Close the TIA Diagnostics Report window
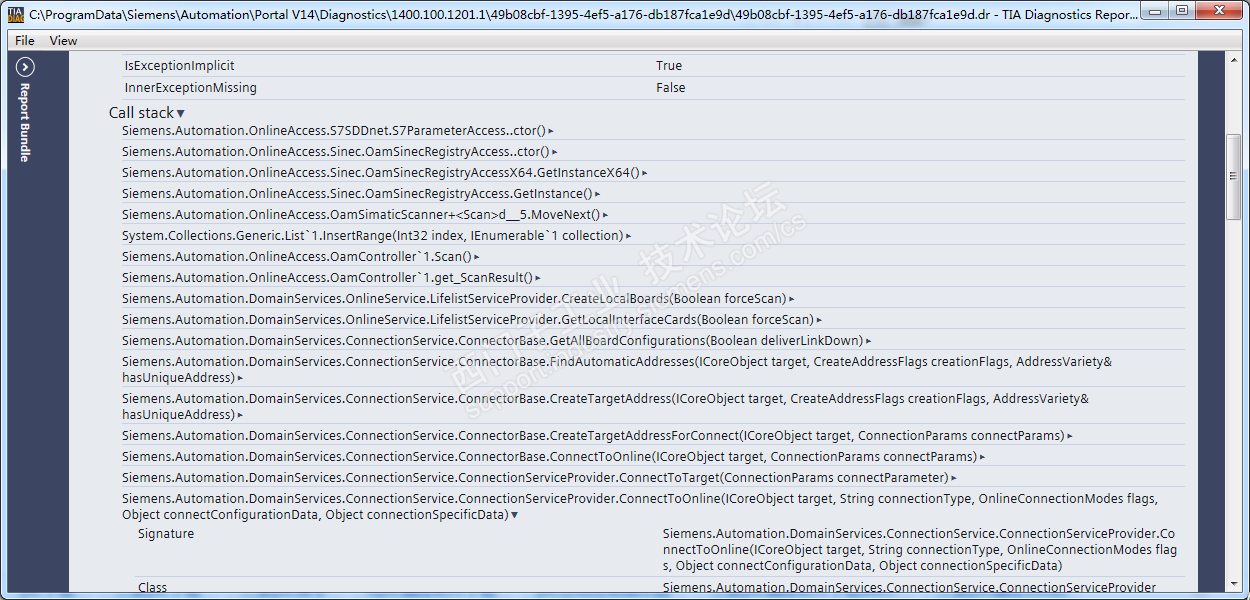 click(x=1218, y=10)
